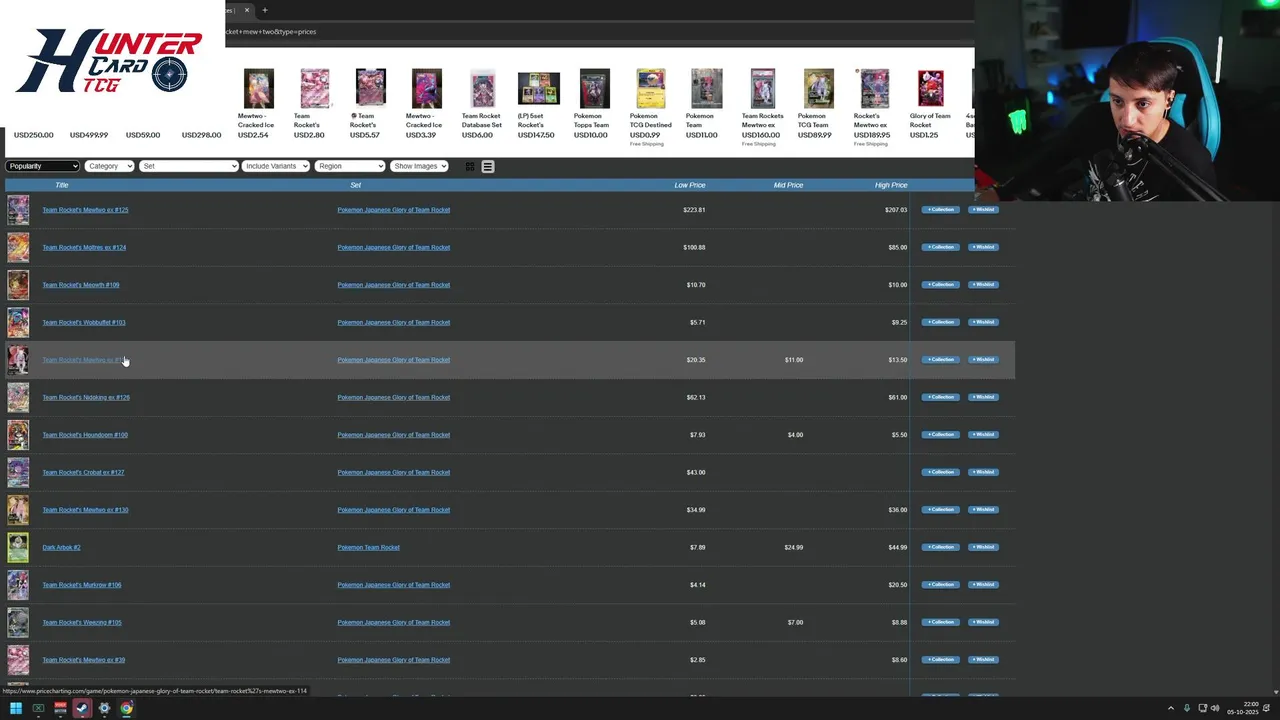Open Rocket's Mewtwo ex USD189.95 listing
1280x720 pixels.
[874, 107]
